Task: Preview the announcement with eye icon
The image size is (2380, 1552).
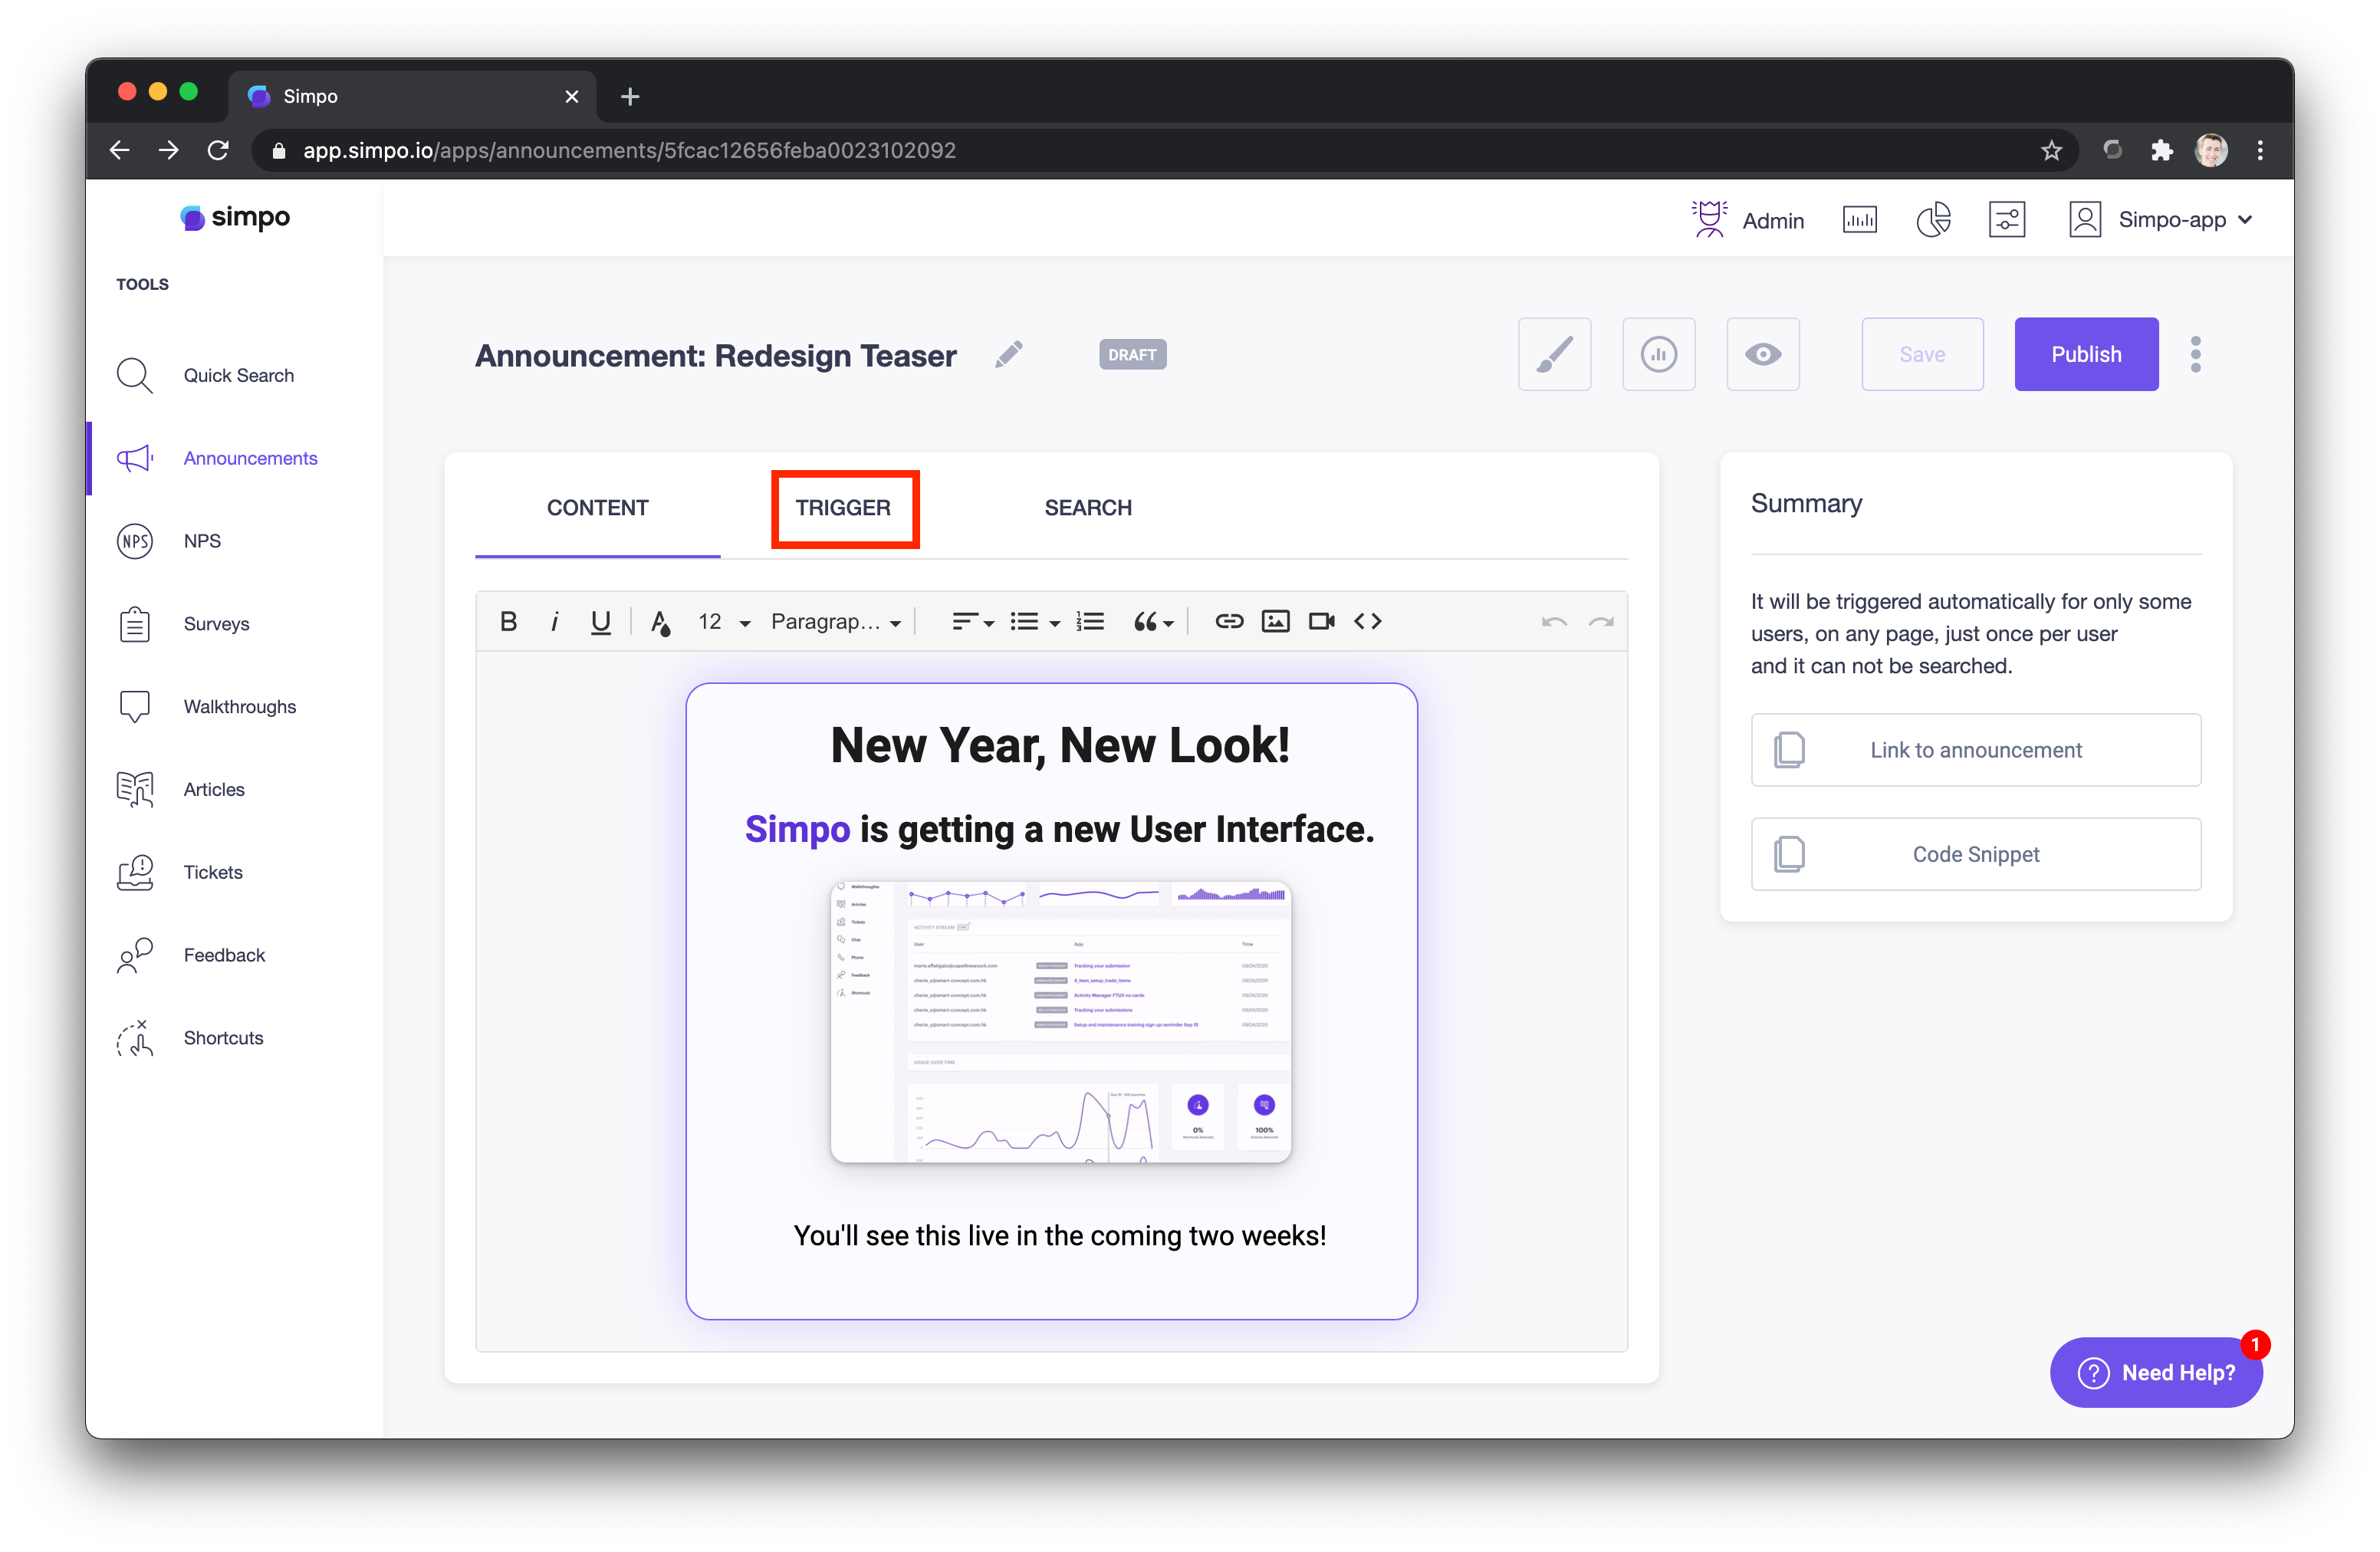Action: [1762, 354]
